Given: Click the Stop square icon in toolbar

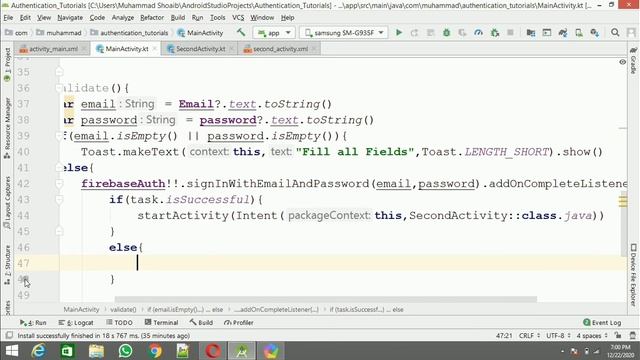Looking at the screenshot, I should coord(510,33).
